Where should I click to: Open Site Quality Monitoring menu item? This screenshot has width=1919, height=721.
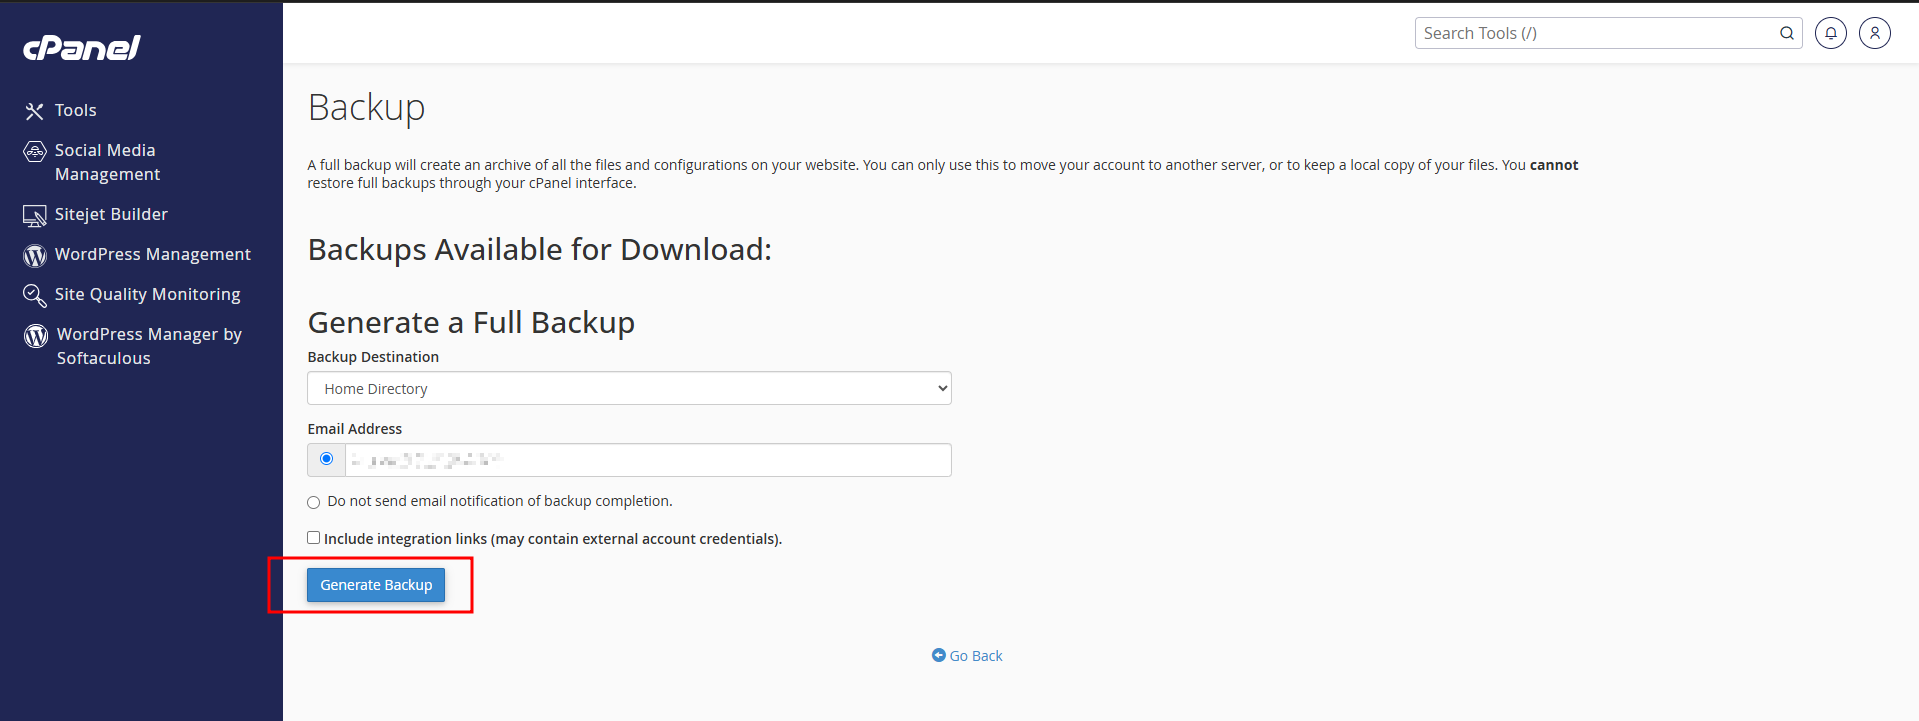pyautogui.click(x=148, y=294)
